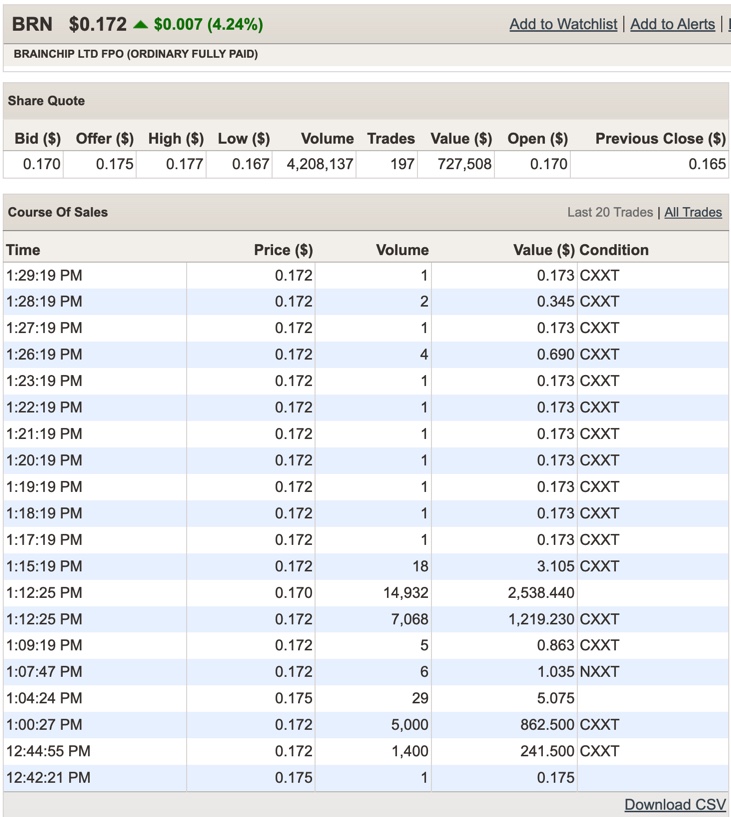Click the Price ($) header in Course Of Sales
This screenshot has width=731, height=817.
(x=283, y=250)
